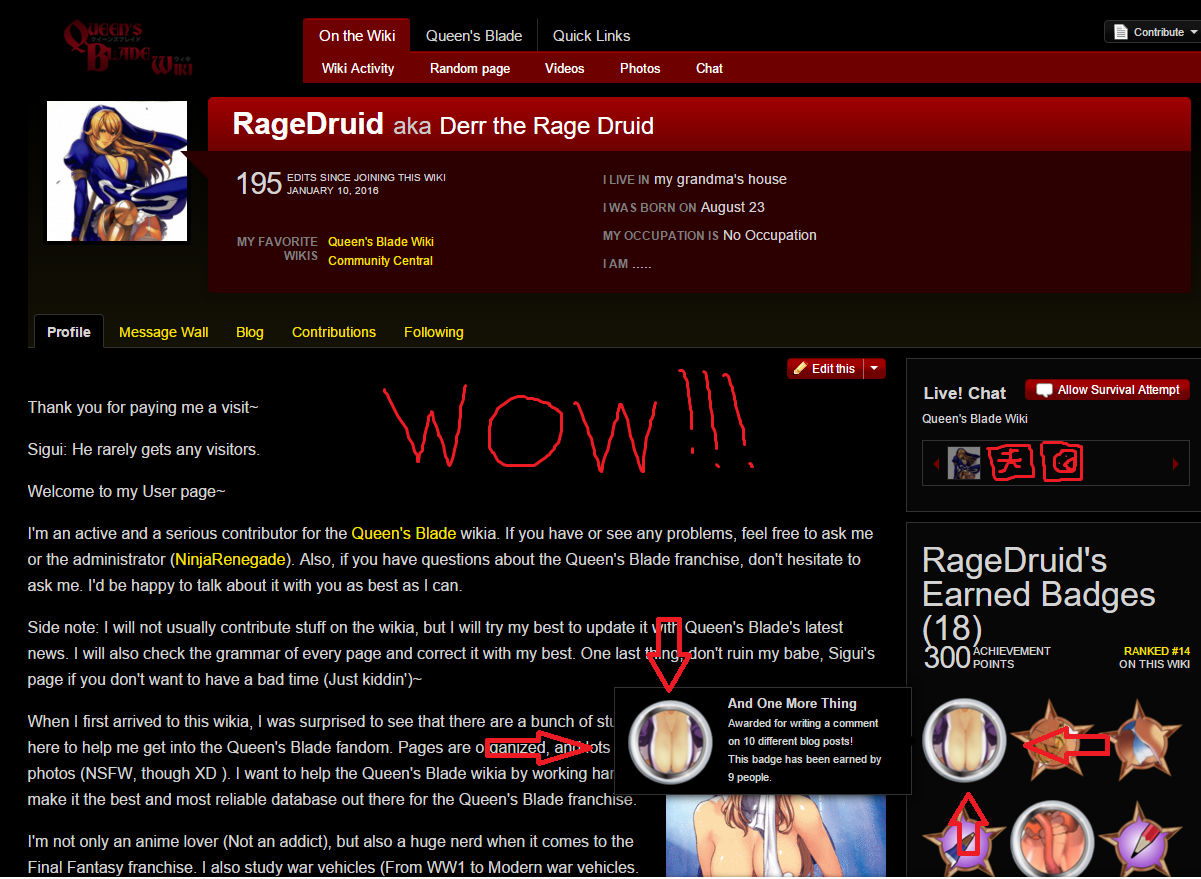Viewport: 1201px width, 879px height.
Task: Expand the Contribute dropdown arrow
Action: coord(1194,32)
